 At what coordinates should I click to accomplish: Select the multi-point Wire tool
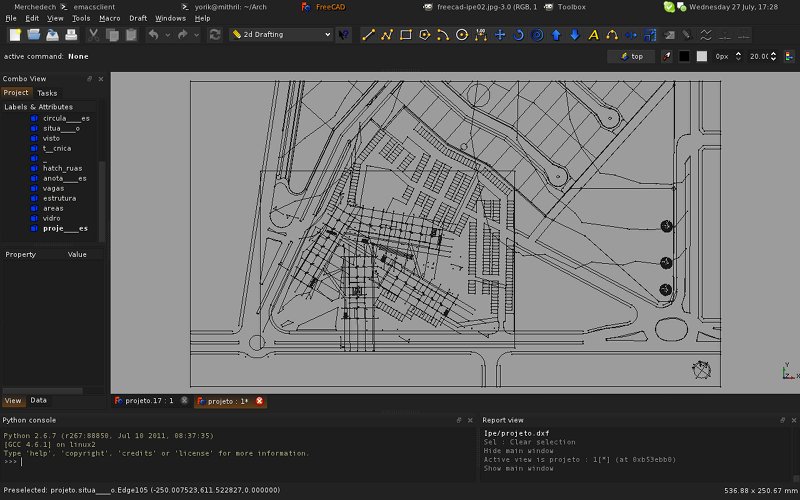(387, 35)
